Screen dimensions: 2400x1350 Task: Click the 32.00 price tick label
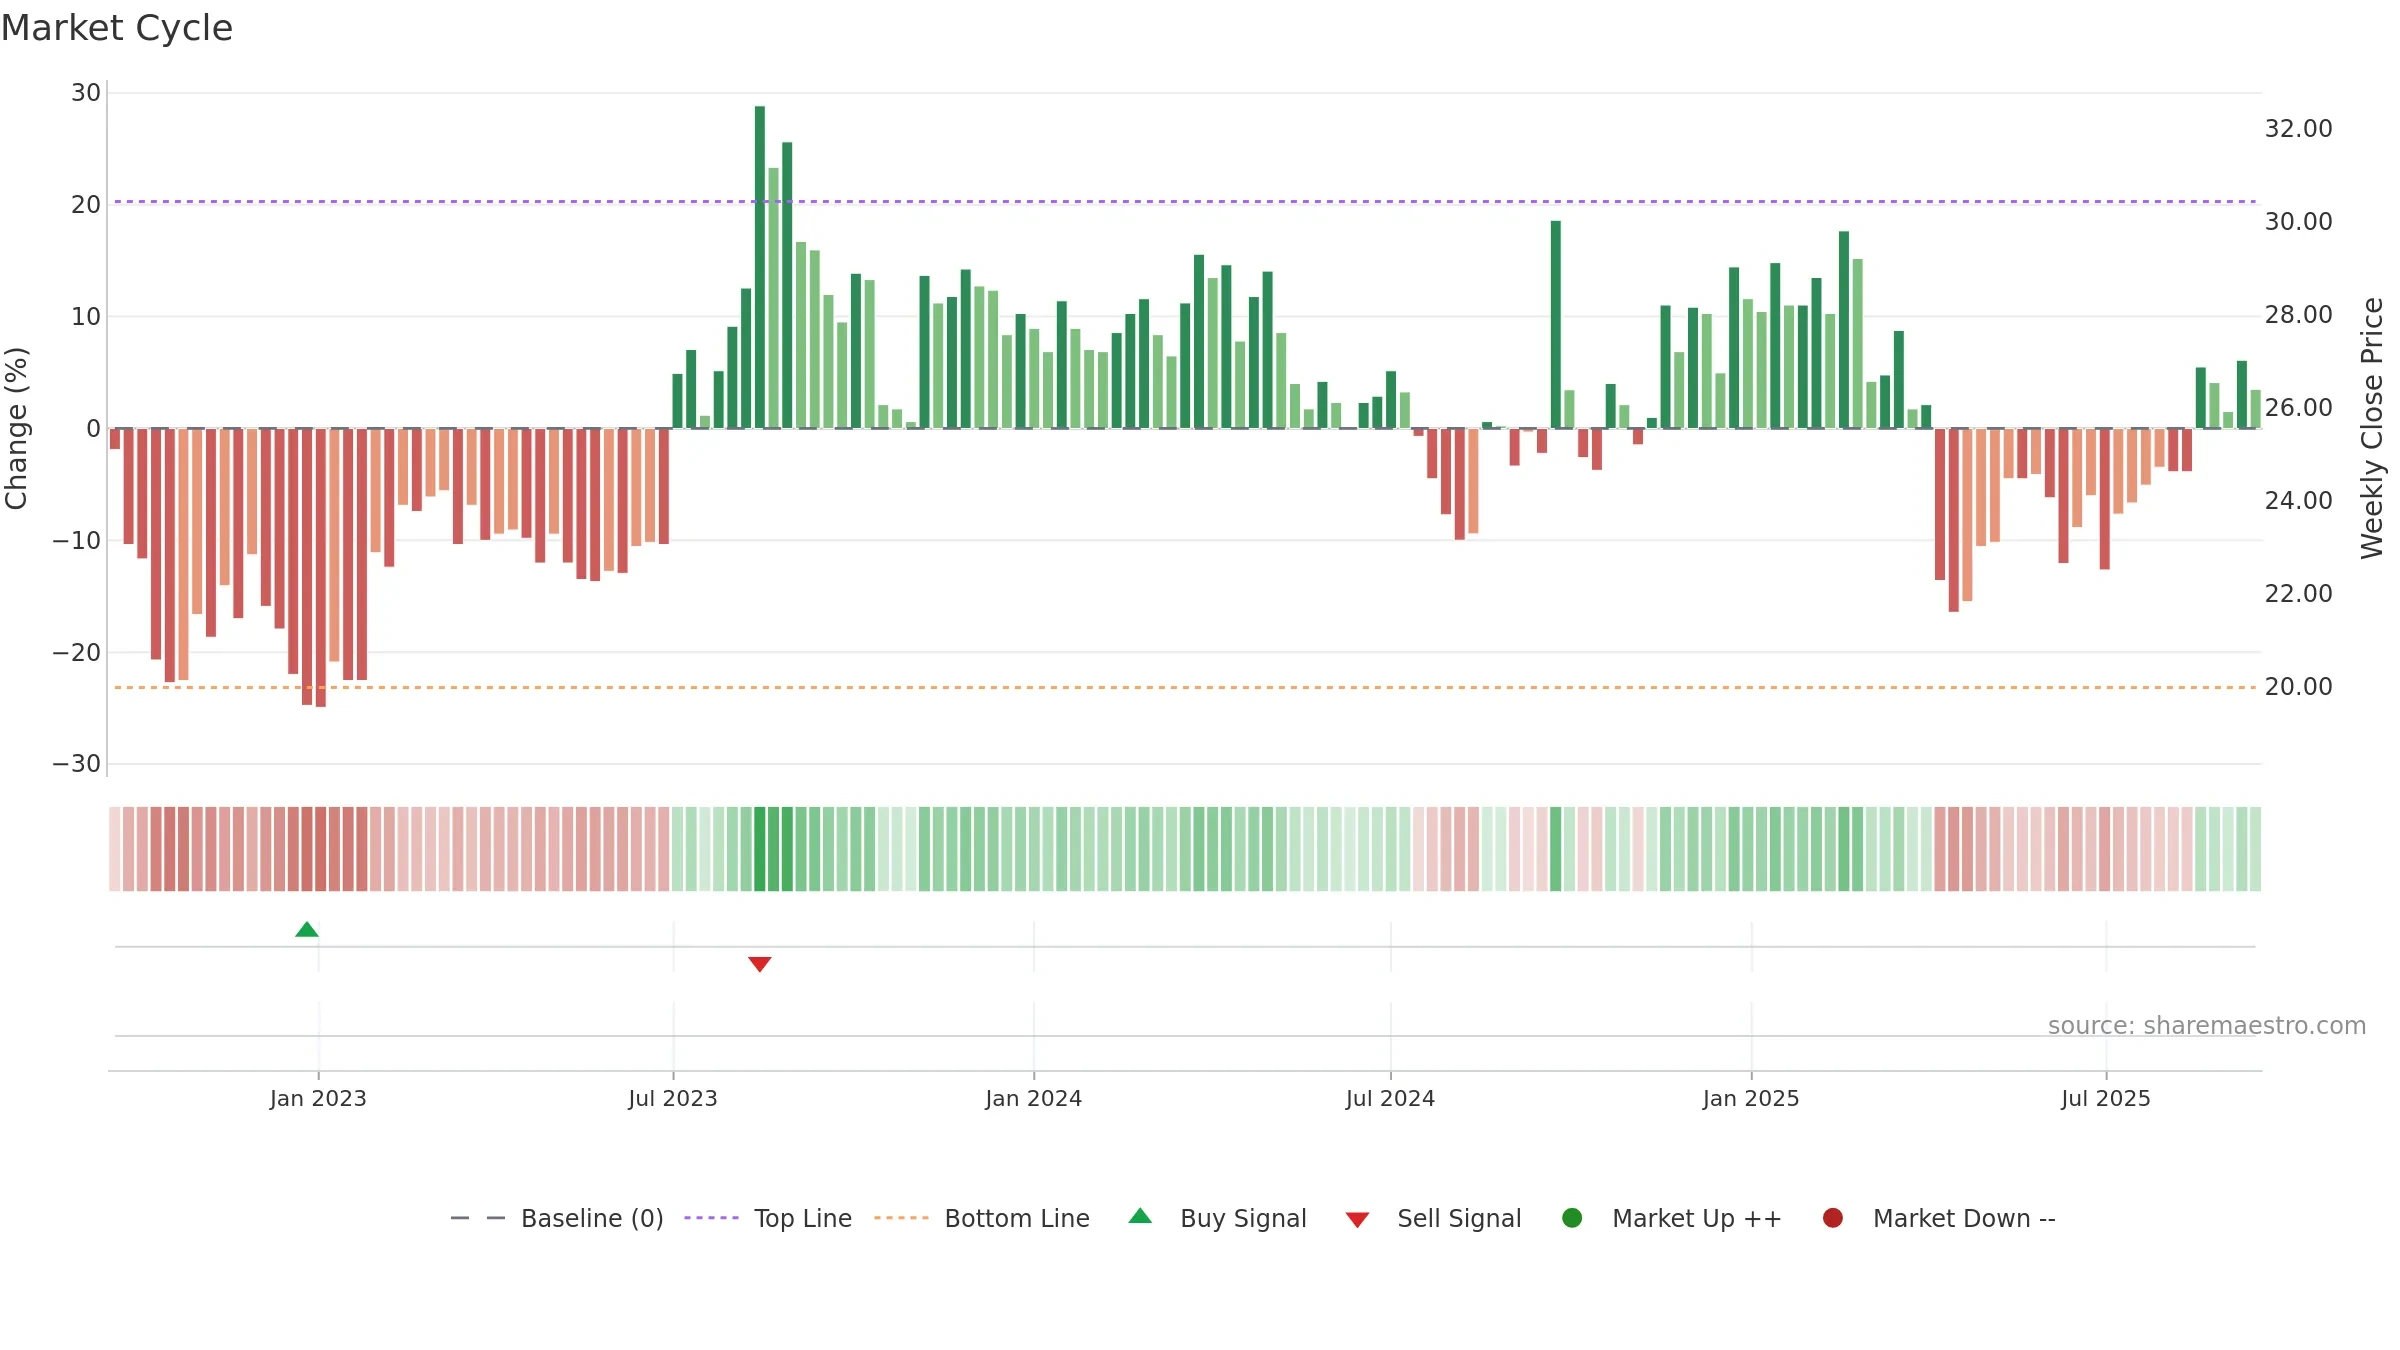2298,129
